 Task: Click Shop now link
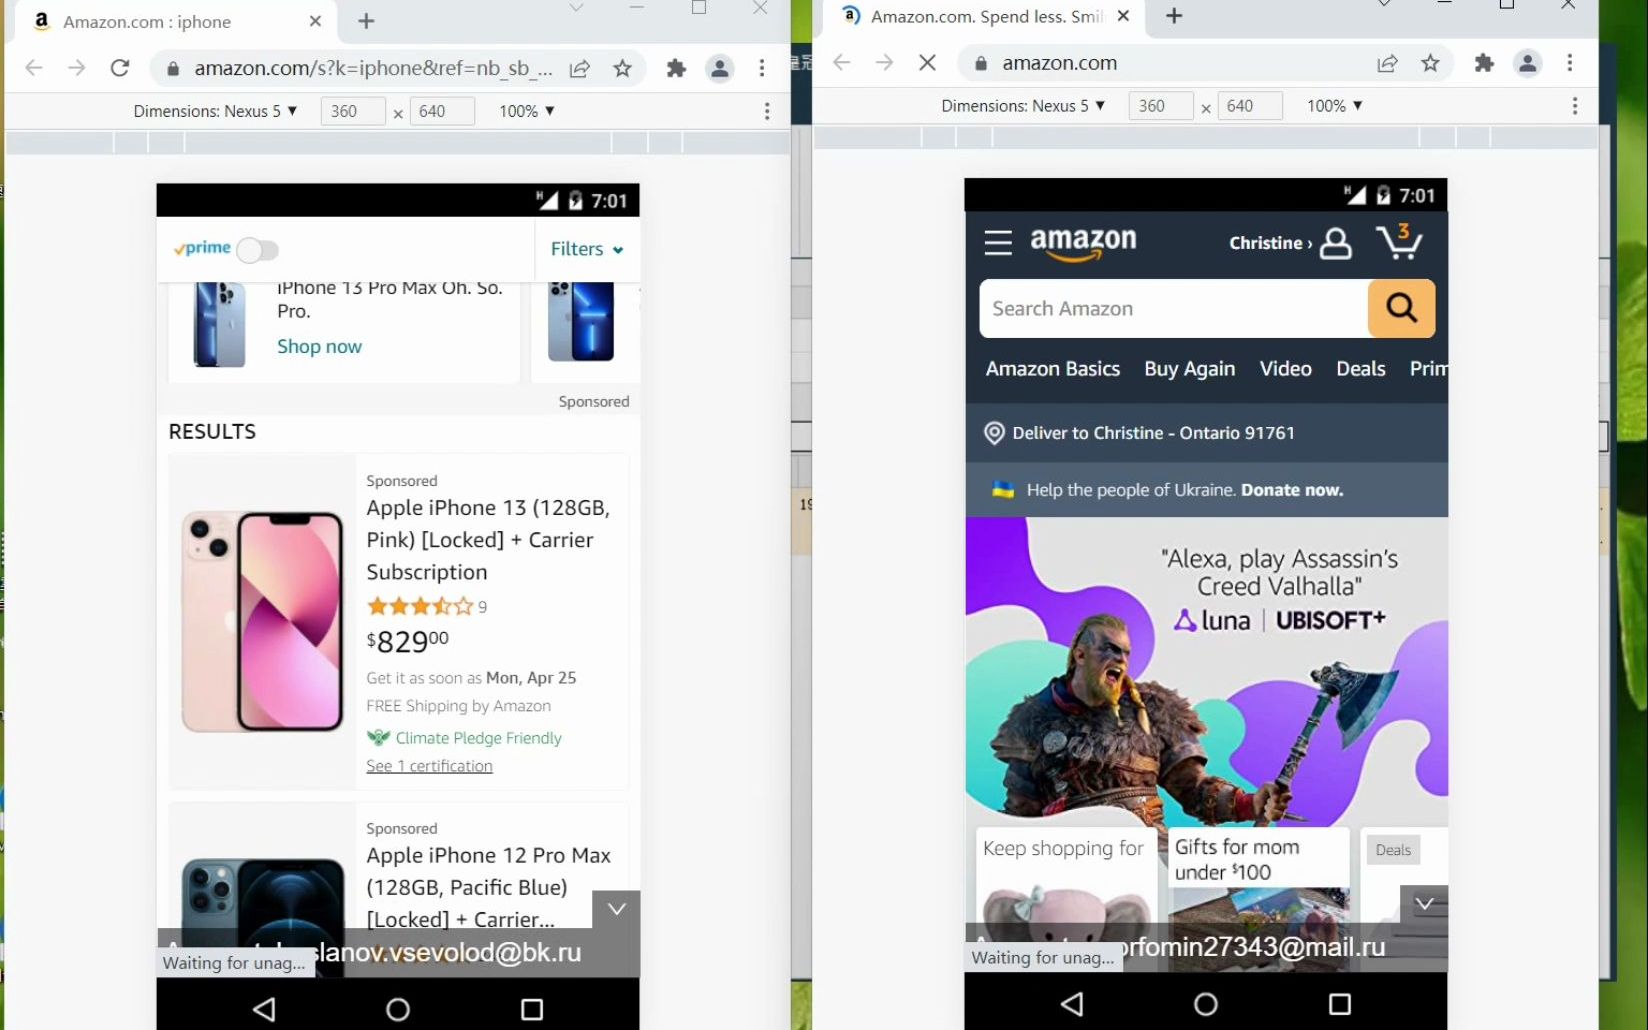pos(319,347)
